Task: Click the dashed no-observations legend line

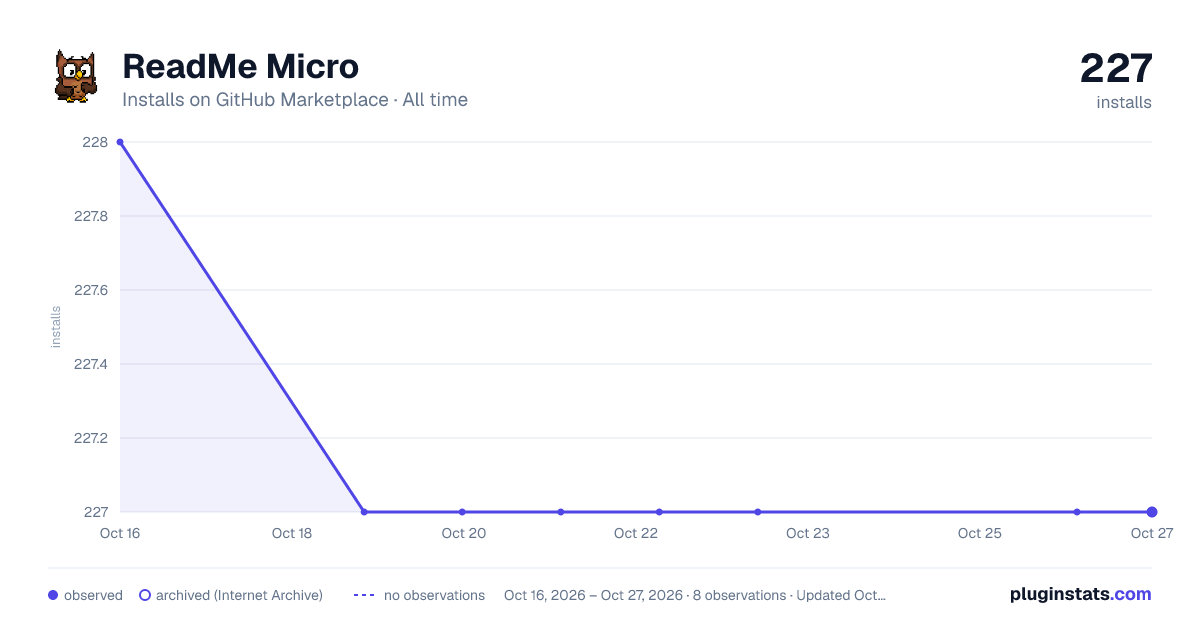Action: click(x=364, y=595)
